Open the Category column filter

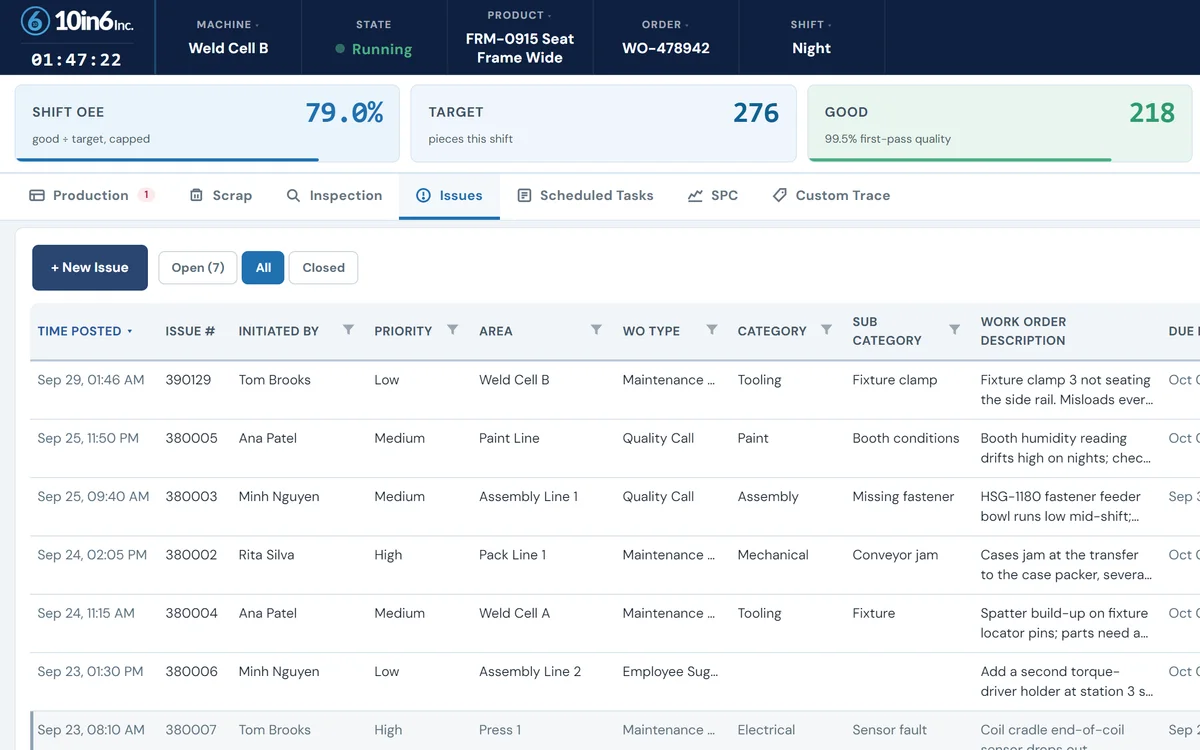coord(826,330)
